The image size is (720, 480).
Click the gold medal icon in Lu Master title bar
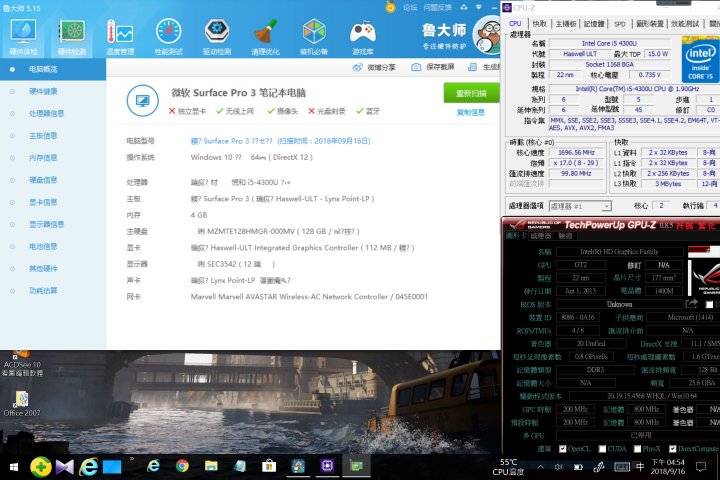(390, 7)
